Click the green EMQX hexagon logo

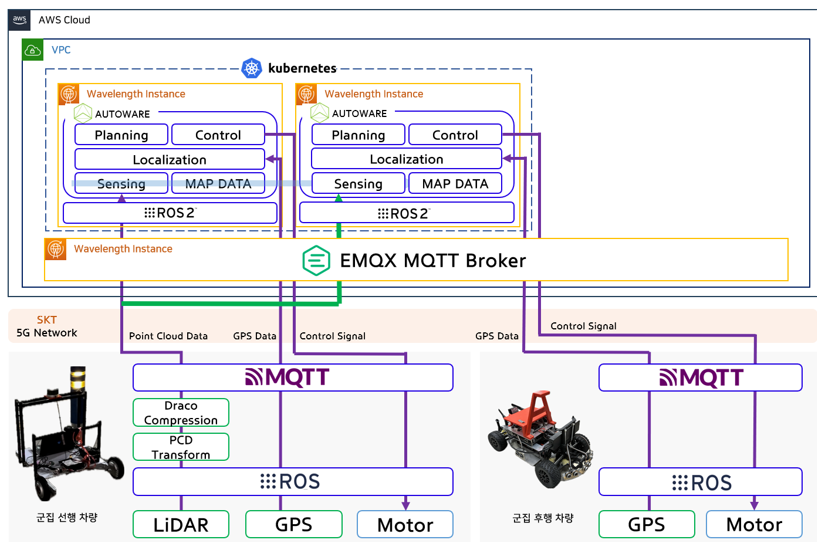tap(316, 260)
